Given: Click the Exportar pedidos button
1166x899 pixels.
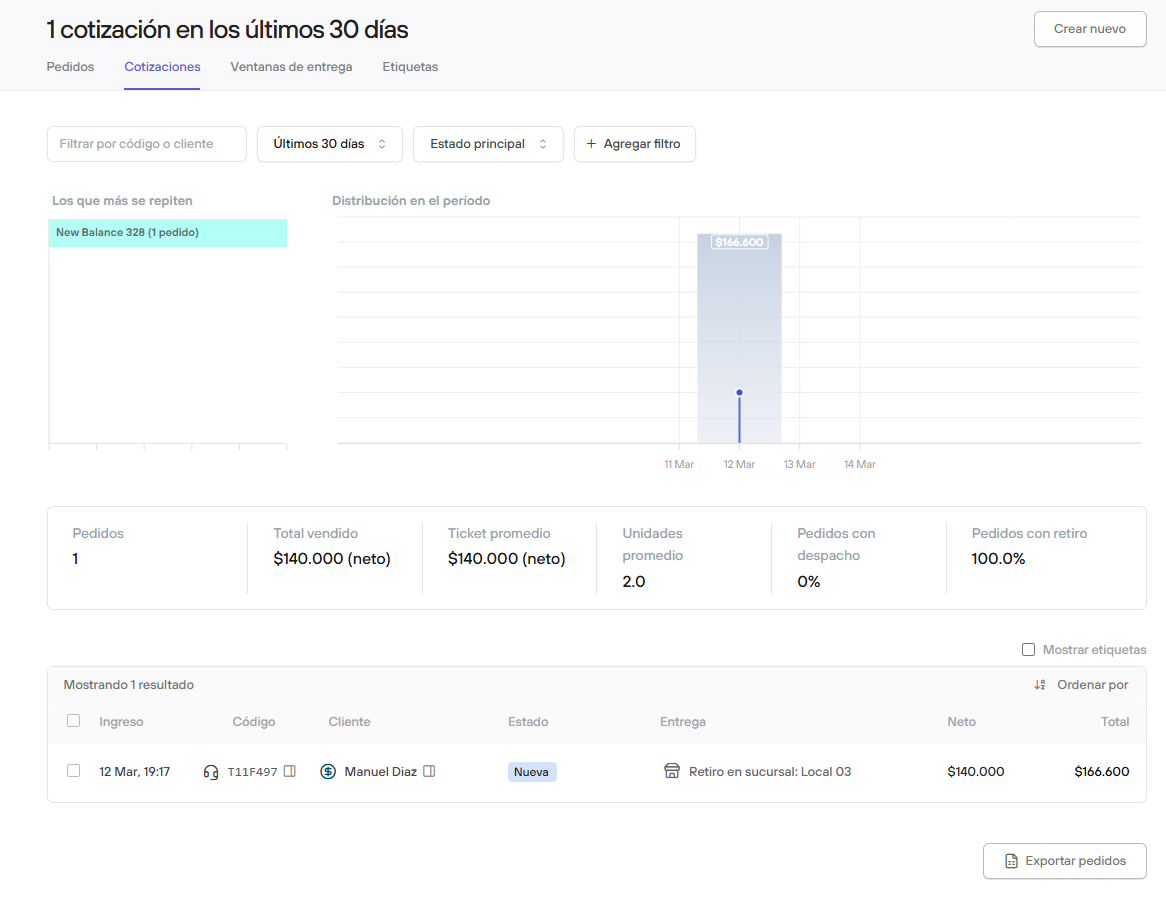Looking at the screenshot, I should pyautogui.click(x=1064, y=861).
